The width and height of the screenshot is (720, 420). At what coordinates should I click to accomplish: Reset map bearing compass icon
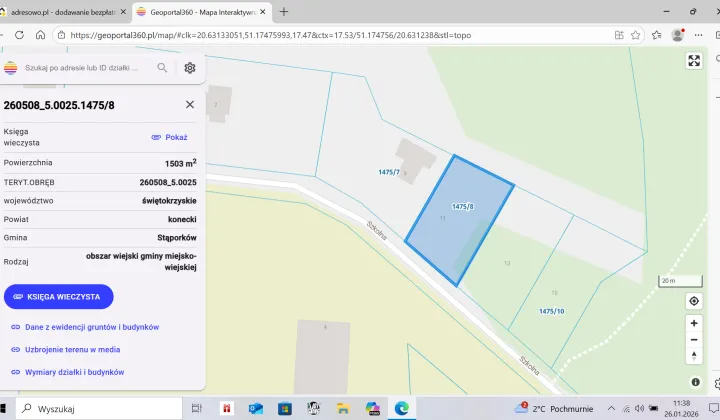coord(694,356)
